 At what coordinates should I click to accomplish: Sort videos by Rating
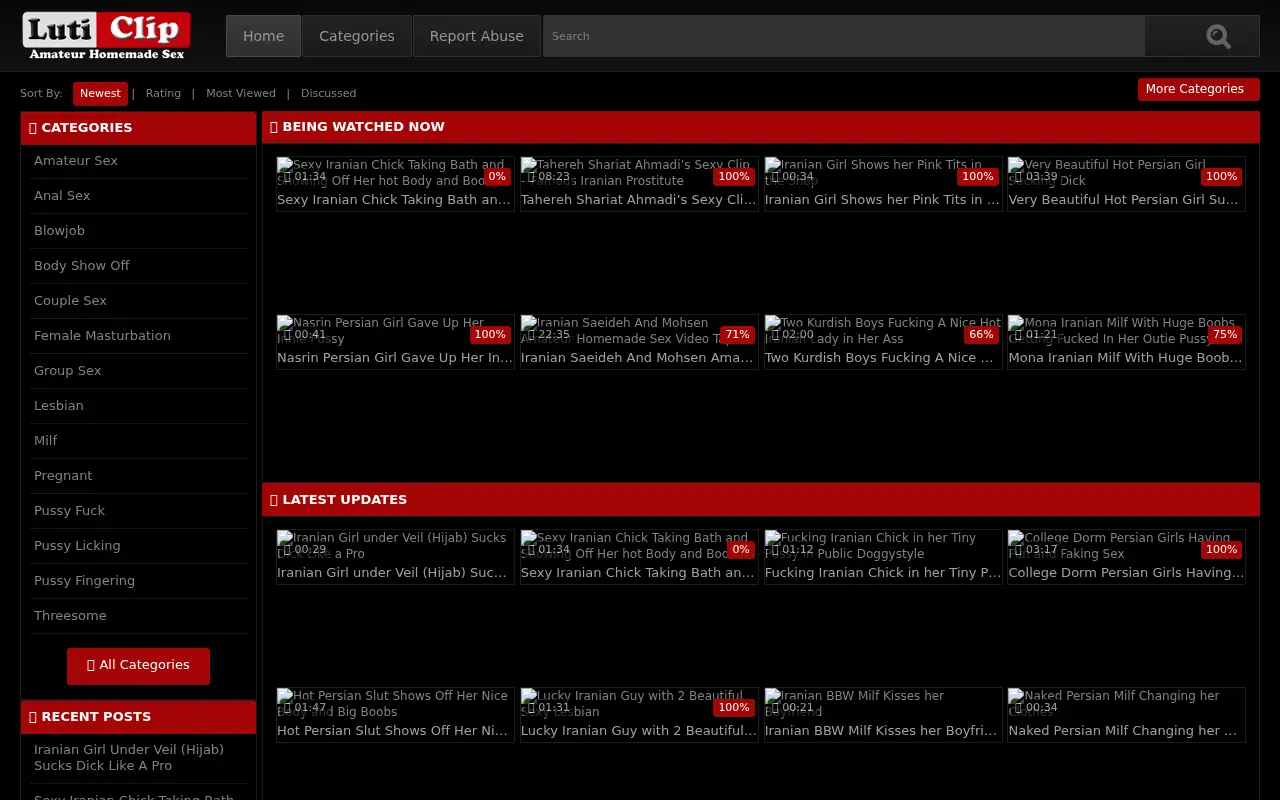point(163,93)
